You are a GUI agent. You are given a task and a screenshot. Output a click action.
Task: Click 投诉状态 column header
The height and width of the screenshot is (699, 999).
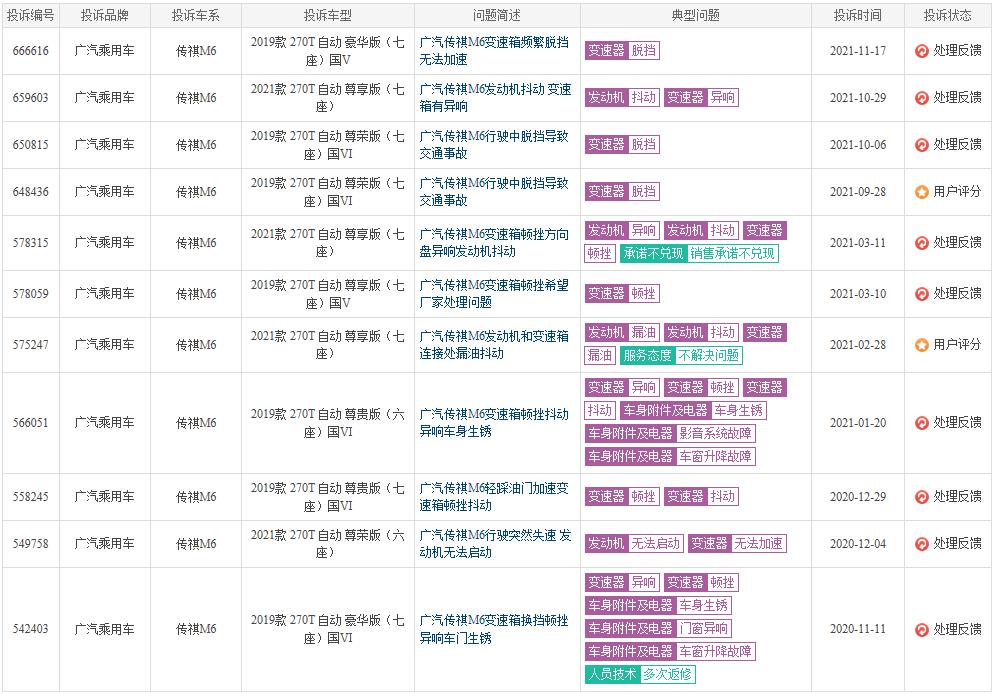pos(947,16)
